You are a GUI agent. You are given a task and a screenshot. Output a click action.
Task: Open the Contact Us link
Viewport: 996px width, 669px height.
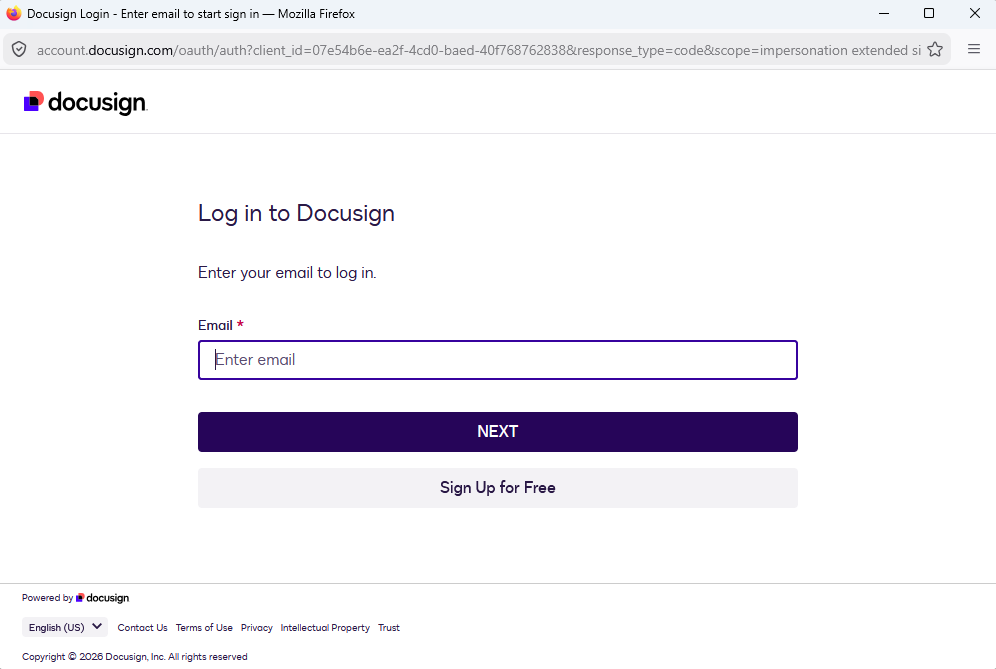coord(142,628)
